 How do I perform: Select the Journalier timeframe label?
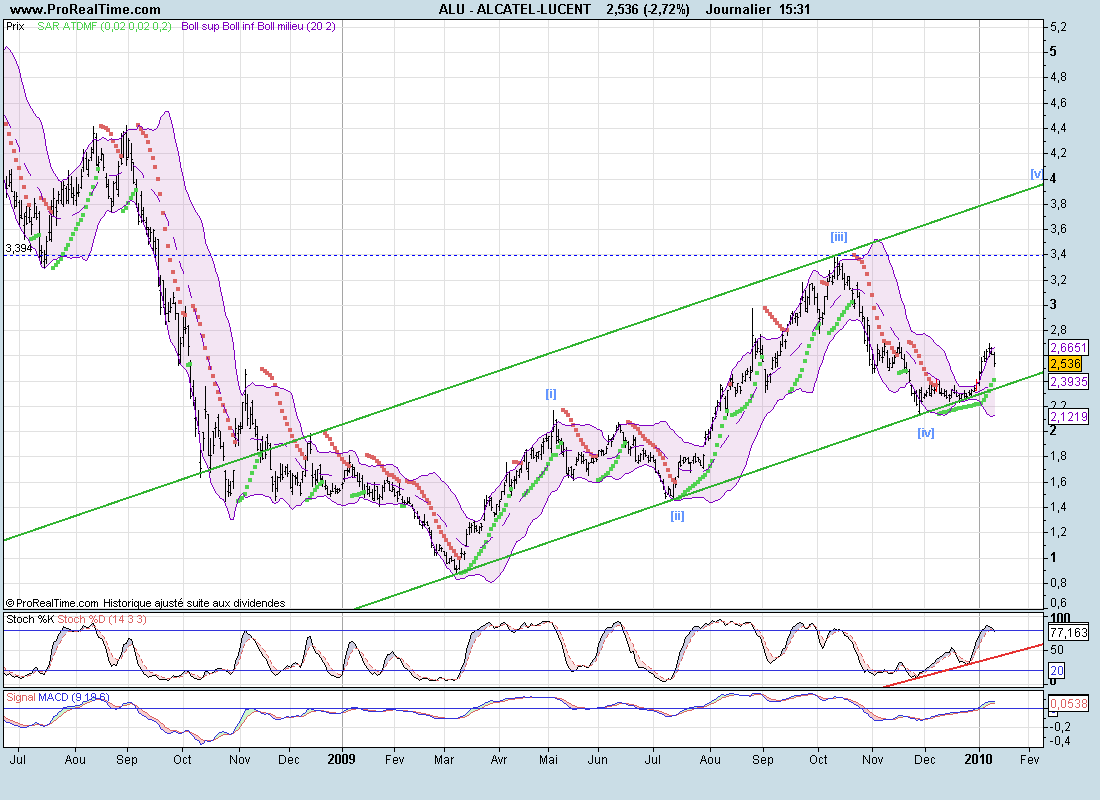pos(738,9)
